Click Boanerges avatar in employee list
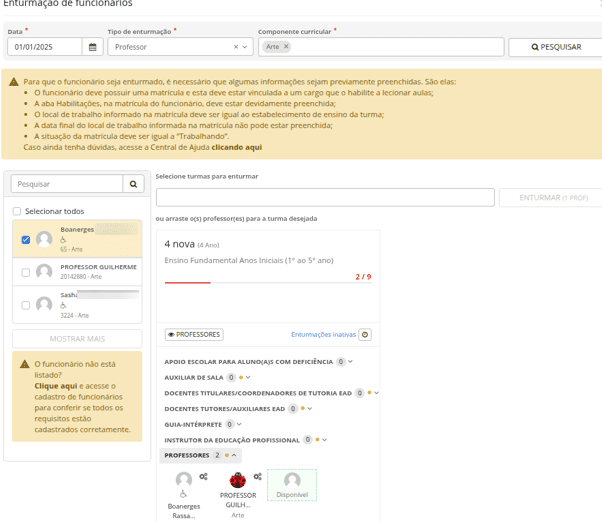This screenshot has height=522, width=602. pos(44,239)
